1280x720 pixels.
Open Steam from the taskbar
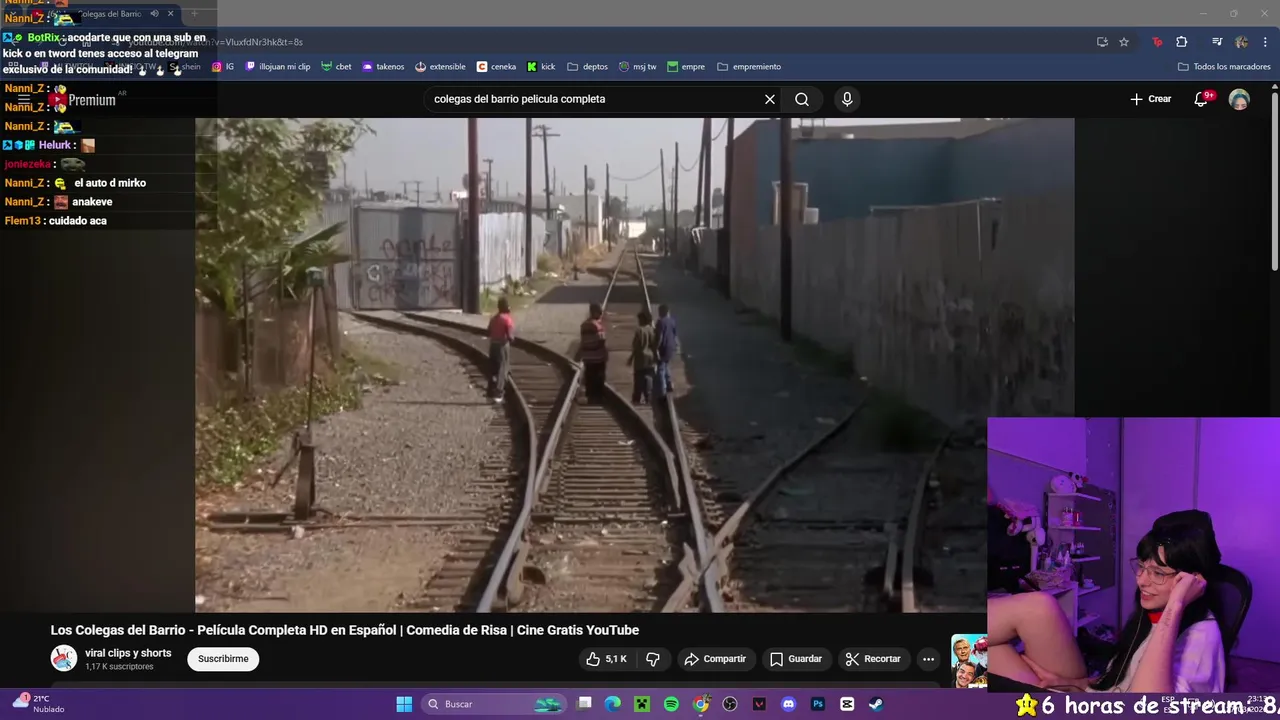(876, 704)
